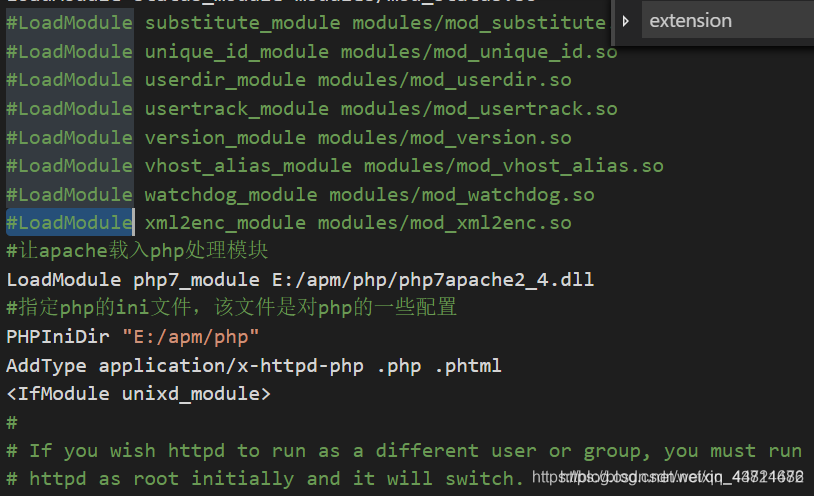Image resolution: width=814 pixels, height=496 pixels.
Task: Click 'modules/mod_unique_id.so' path text
Action: click(479, 52)
